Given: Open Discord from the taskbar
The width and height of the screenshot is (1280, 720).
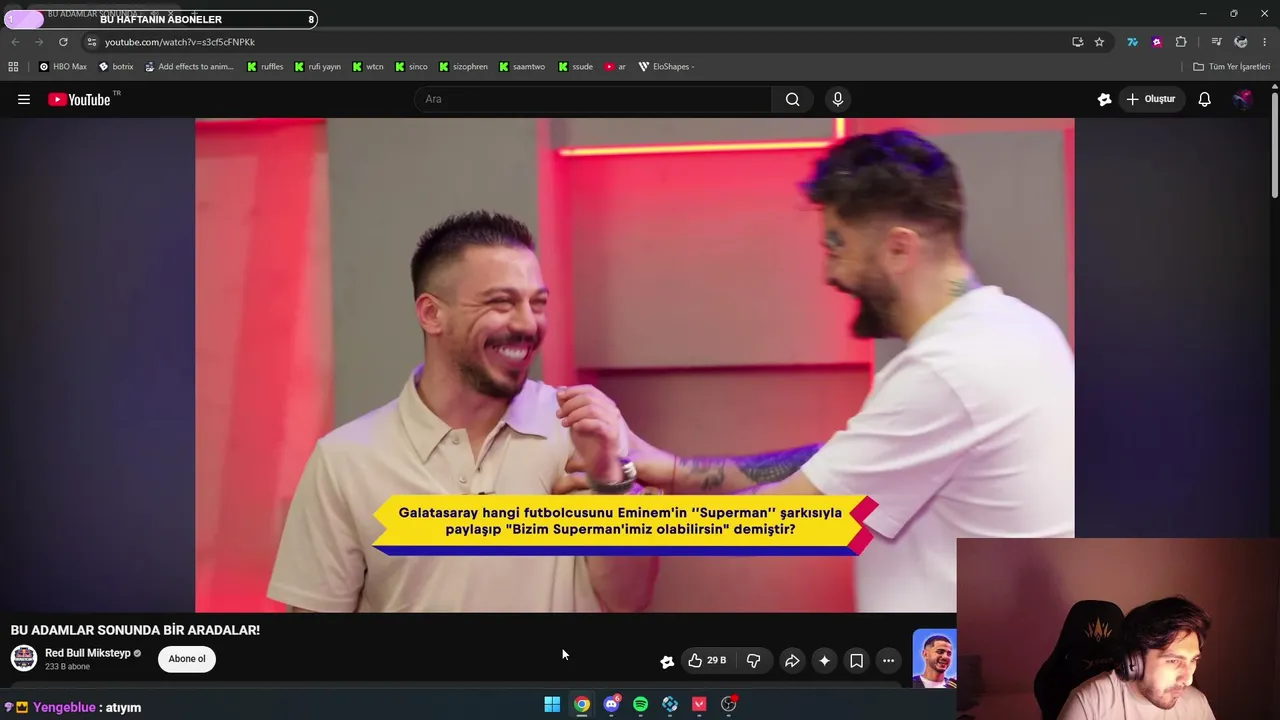Looking at the screenshot, I should [611, 704].
